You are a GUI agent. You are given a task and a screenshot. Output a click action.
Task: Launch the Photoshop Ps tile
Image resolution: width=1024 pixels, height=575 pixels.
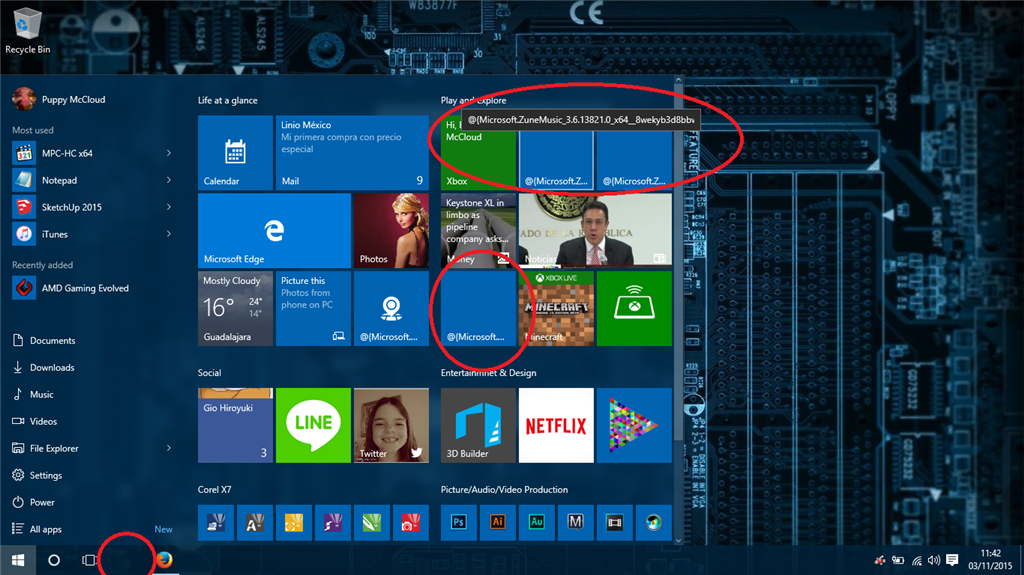coord(458,523)
